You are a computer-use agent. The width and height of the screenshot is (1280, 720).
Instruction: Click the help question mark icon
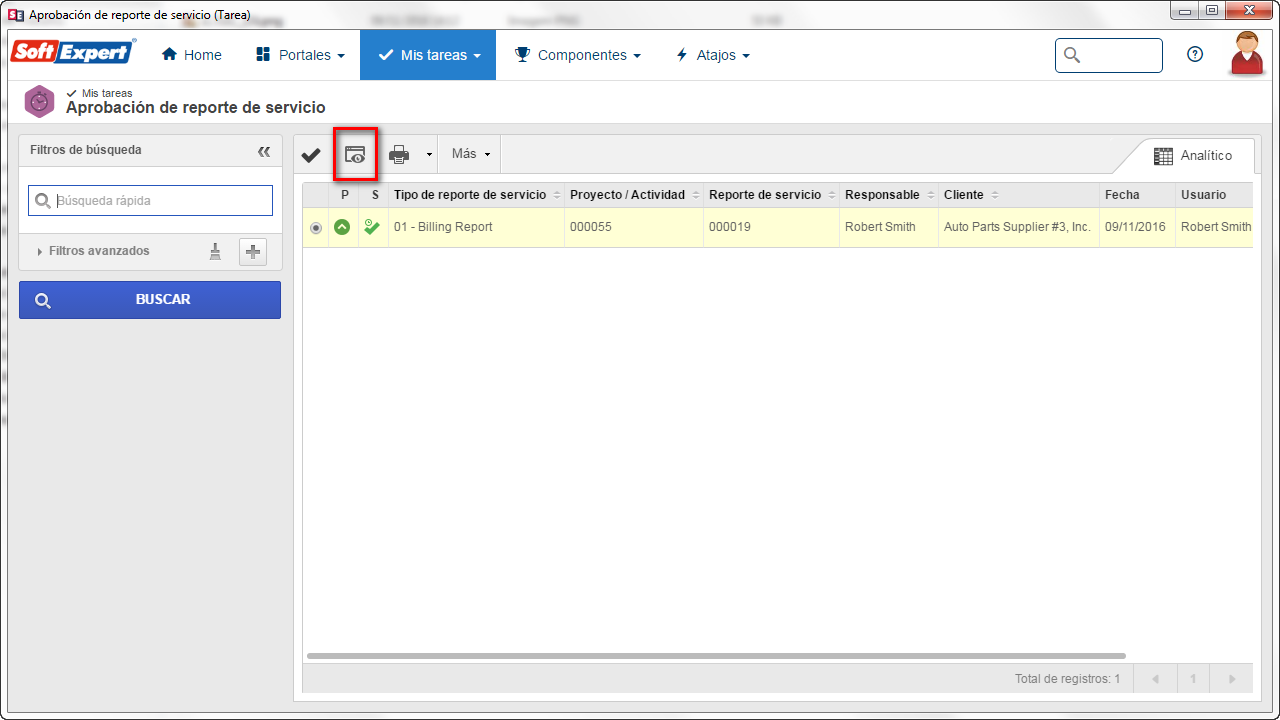[1195, 55]
